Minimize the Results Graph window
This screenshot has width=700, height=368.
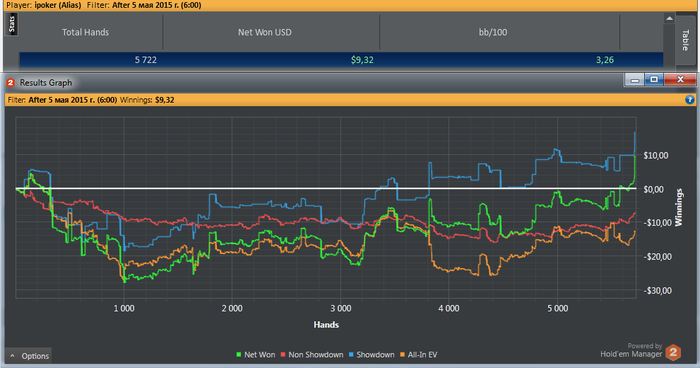[634, 80]
